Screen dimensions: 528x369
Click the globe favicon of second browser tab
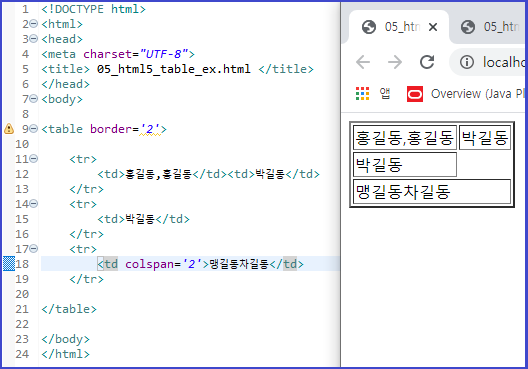[468, 27]
